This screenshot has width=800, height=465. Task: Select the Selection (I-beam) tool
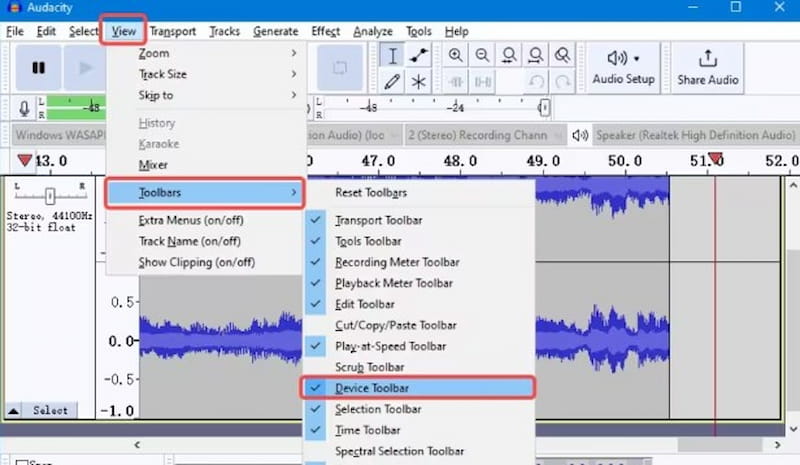coord(392,55)
